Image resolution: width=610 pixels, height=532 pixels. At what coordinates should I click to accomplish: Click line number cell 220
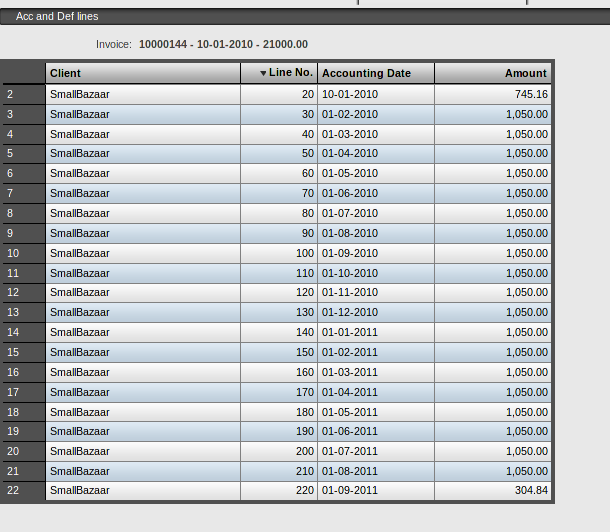(279, 490)
